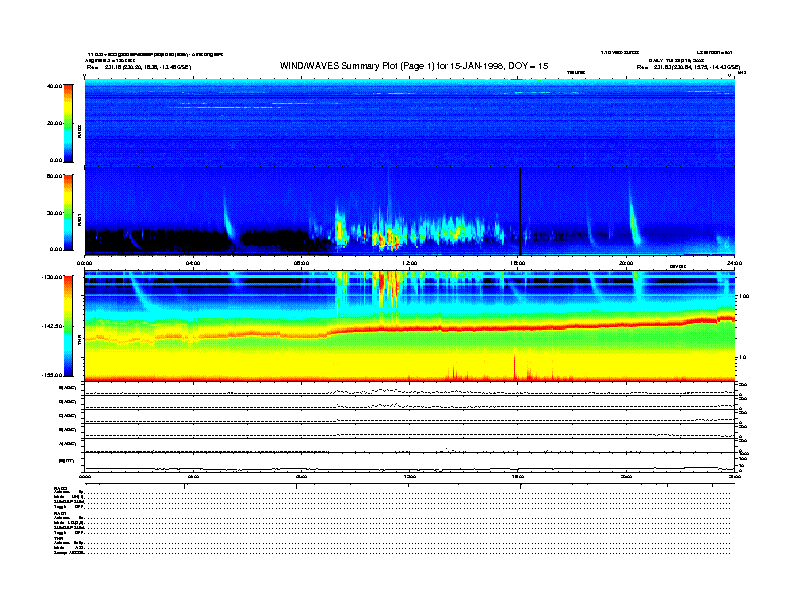Click the 40.00 label on RAD2 scale

[54, 86]
